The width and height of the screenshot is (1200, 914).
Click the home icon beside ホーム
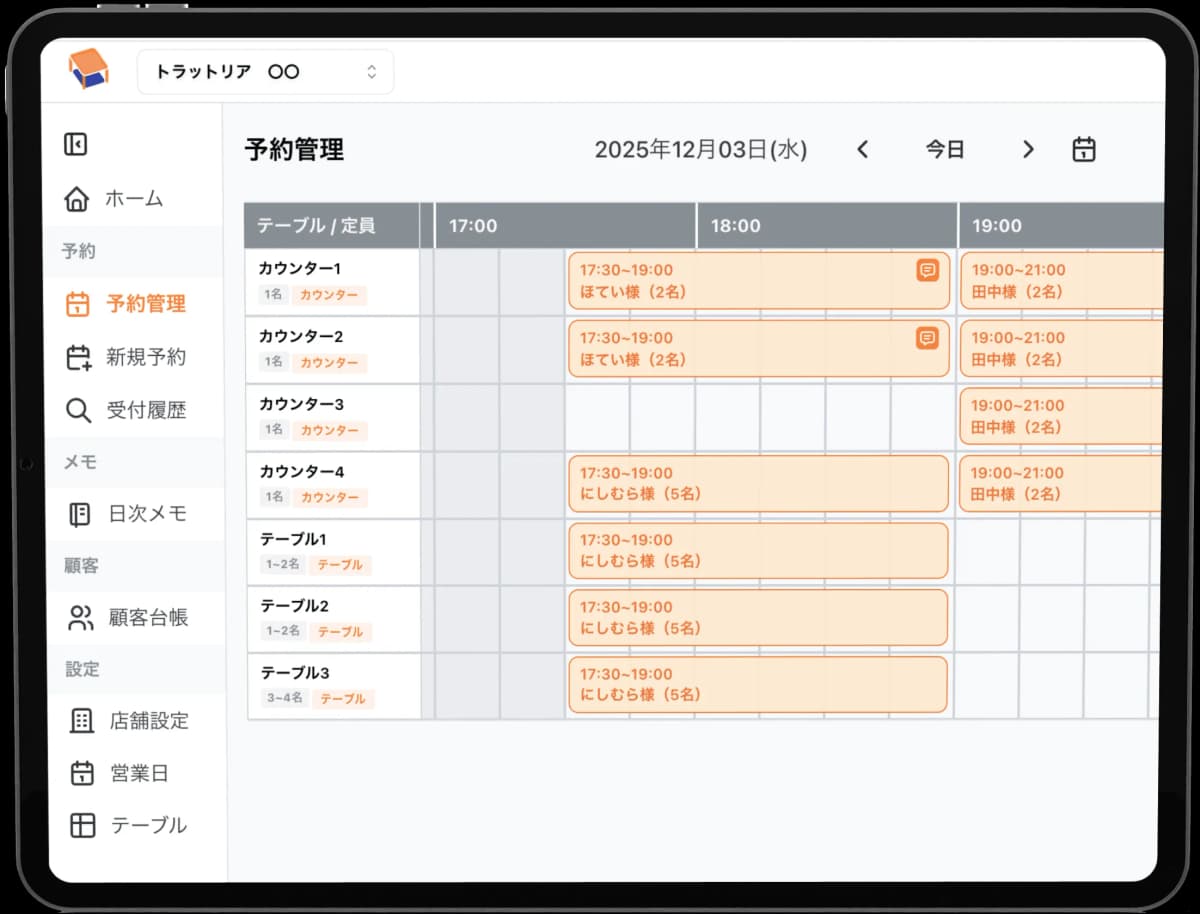[78, 198]
